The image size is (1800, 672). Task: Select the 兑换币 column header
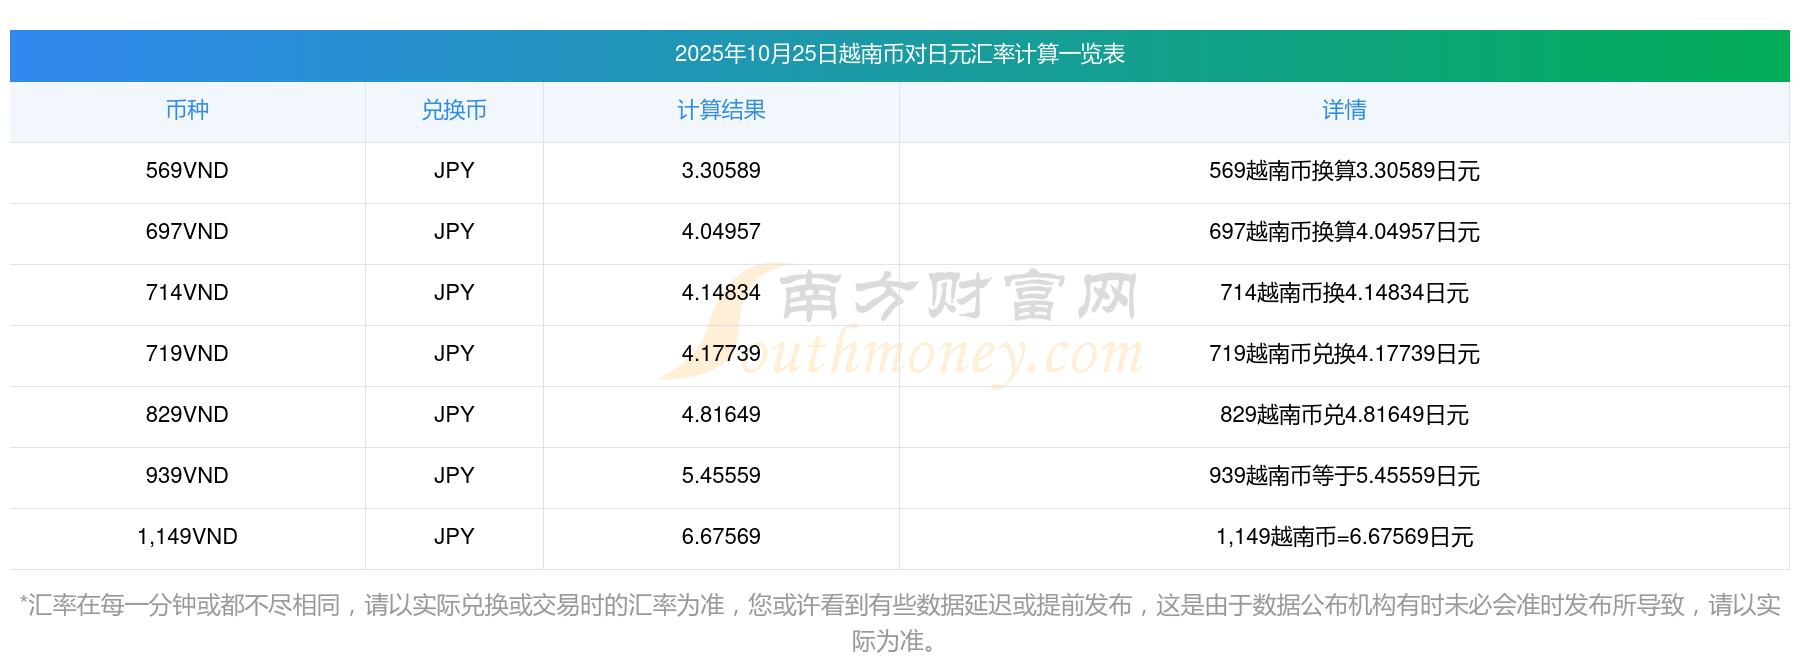click(454, 111)
